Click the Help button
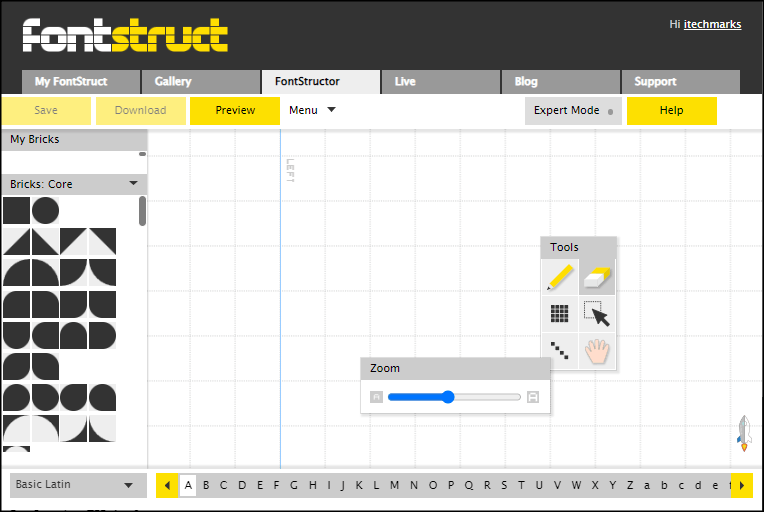Screen dimensions: 764x512 (671, 111)
